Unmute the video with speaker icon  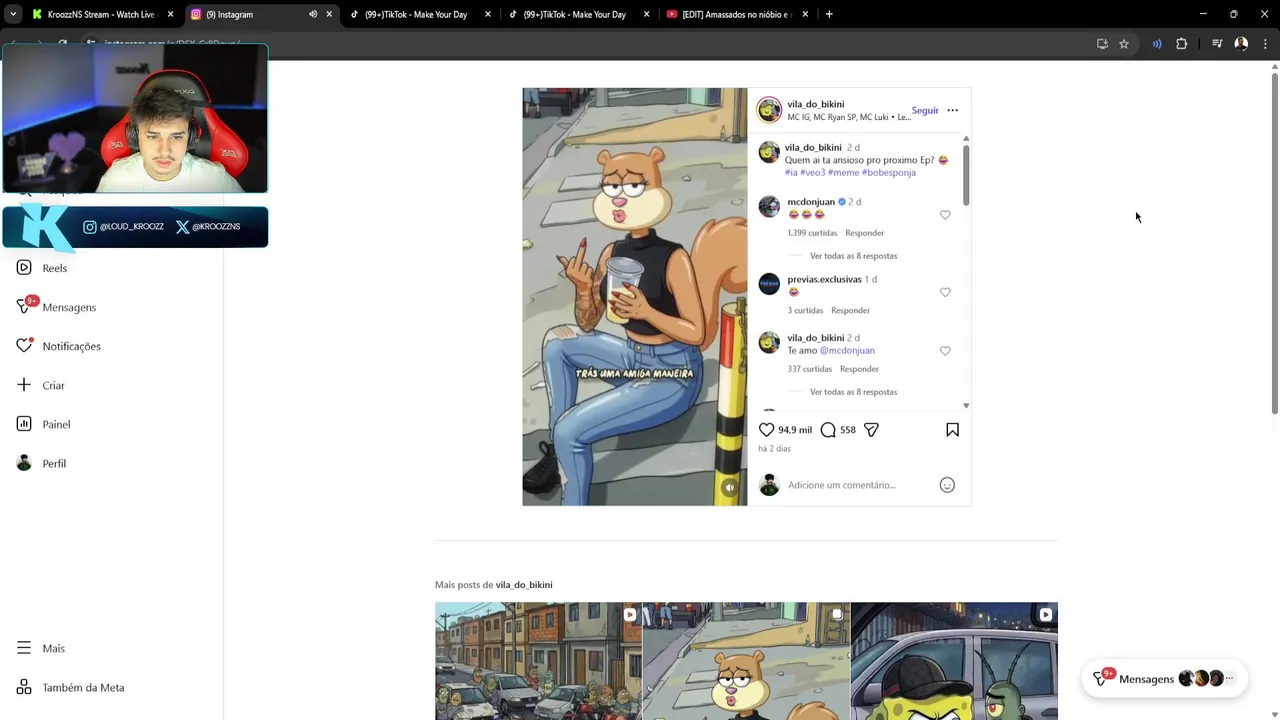pos(730,488)
